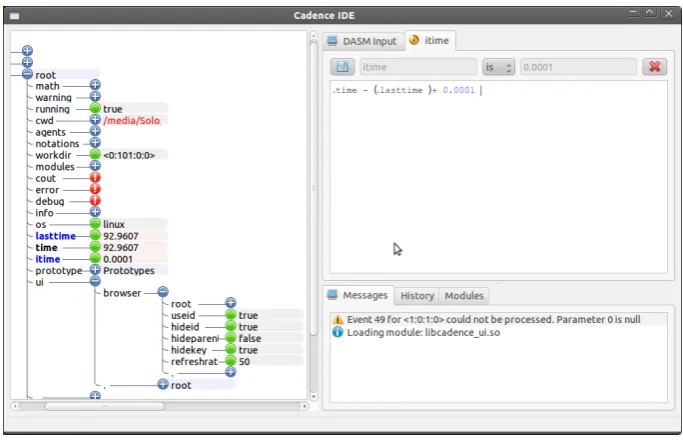
Task: Click the green dot beside itime
Action: pos(95,258)
